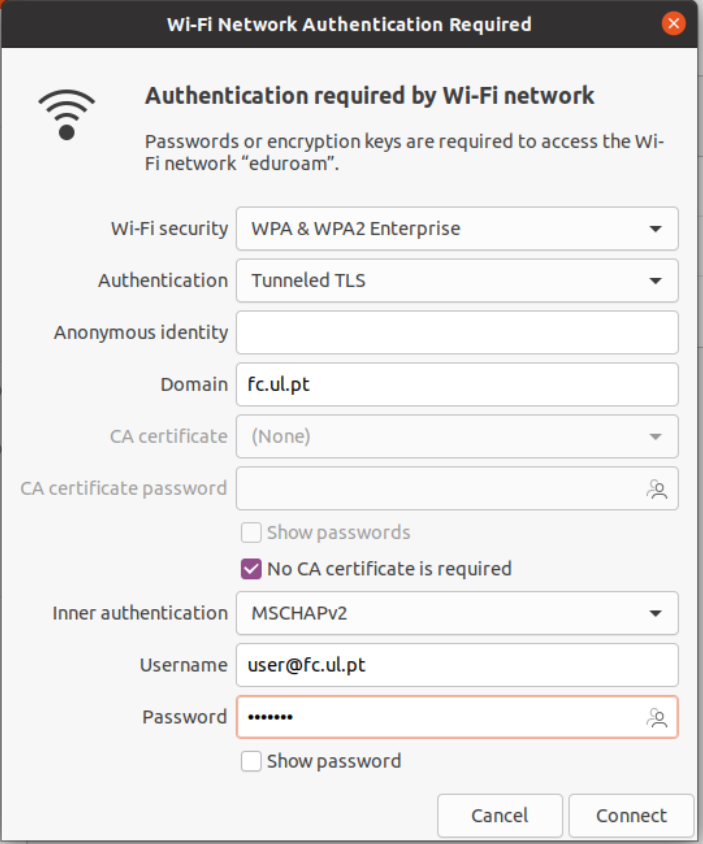Click the Anonymous identity input field

457,333
